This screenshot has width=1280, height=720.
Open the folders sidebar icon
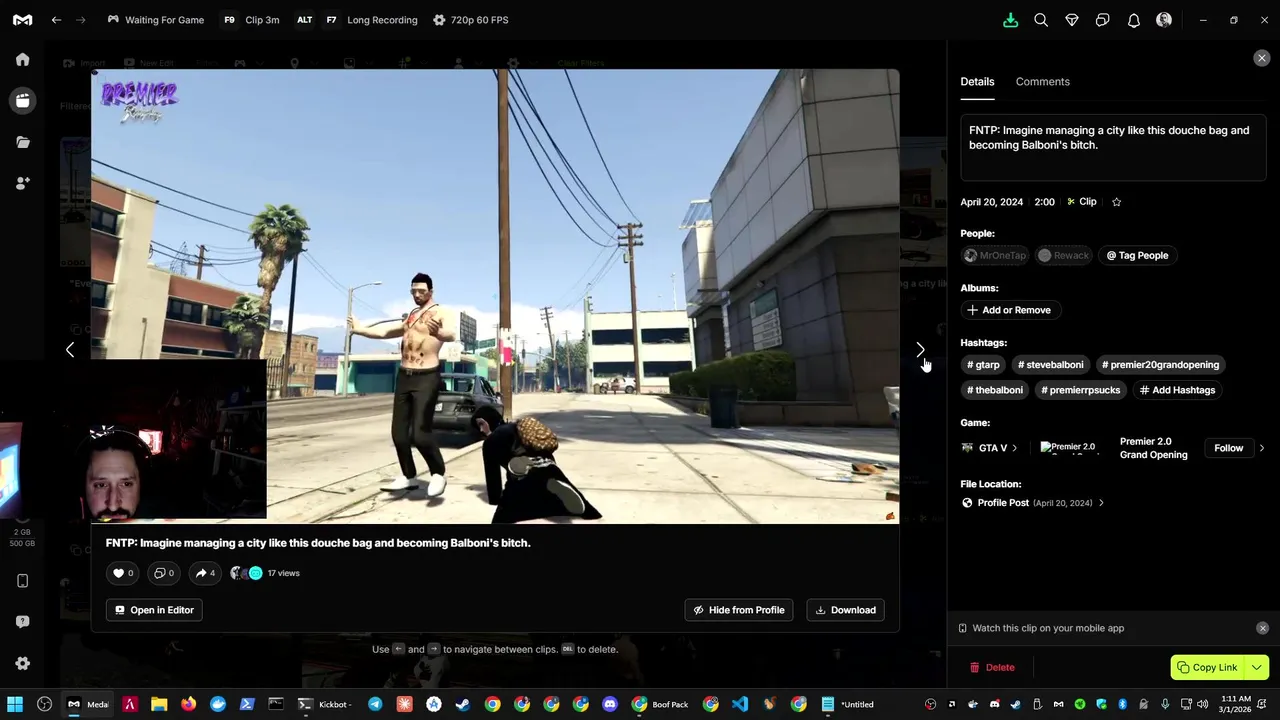coord(22,142)
